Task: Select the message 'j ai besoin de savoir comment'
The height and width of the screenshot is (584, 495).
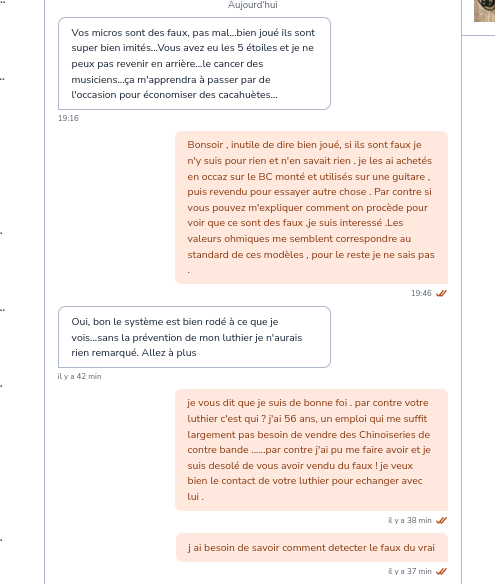Action: [x=312, y=548]
